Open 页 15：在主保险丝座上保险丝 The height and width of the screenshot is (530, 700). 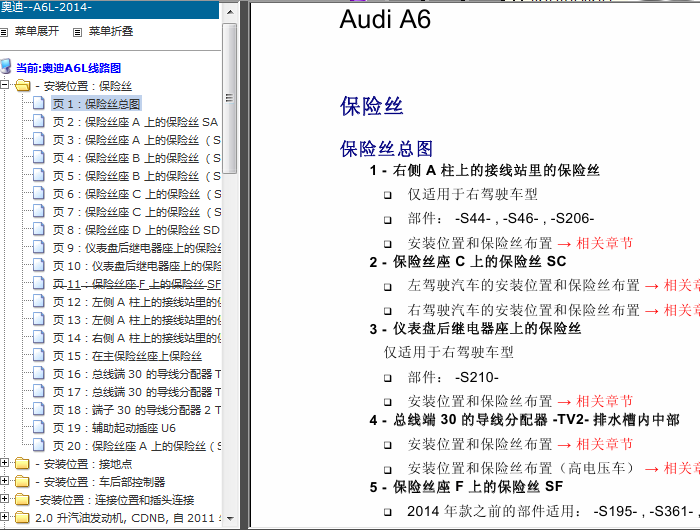tap(127, 356)
